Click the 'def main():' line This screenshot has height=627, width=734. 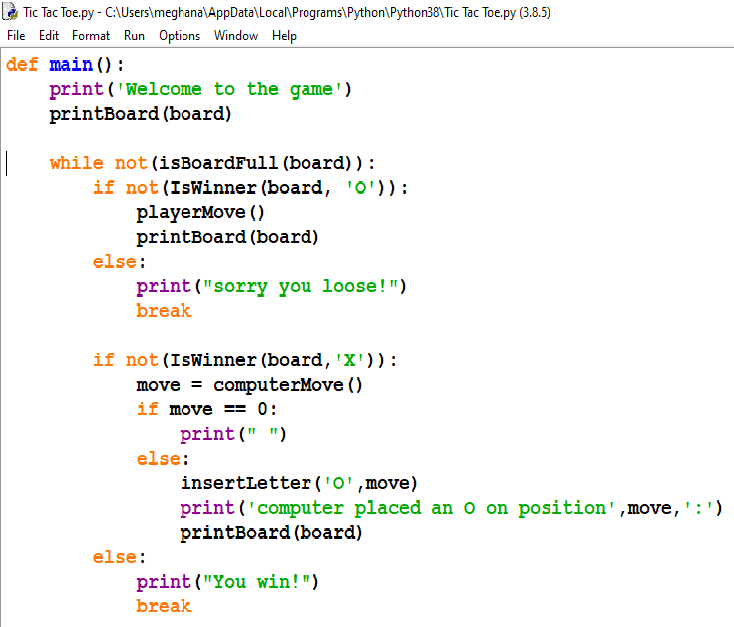point(65,64)
